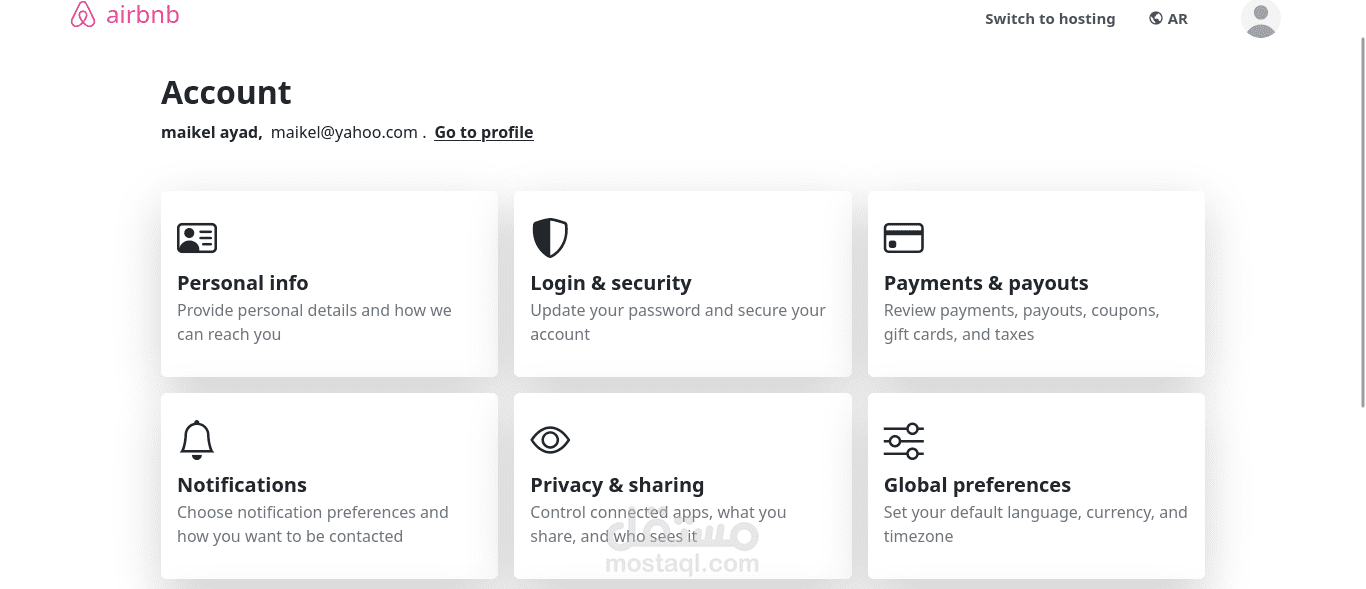Screen dimensions: 1366x589
Task: Open the Login & security card
Action: point(682,284)
